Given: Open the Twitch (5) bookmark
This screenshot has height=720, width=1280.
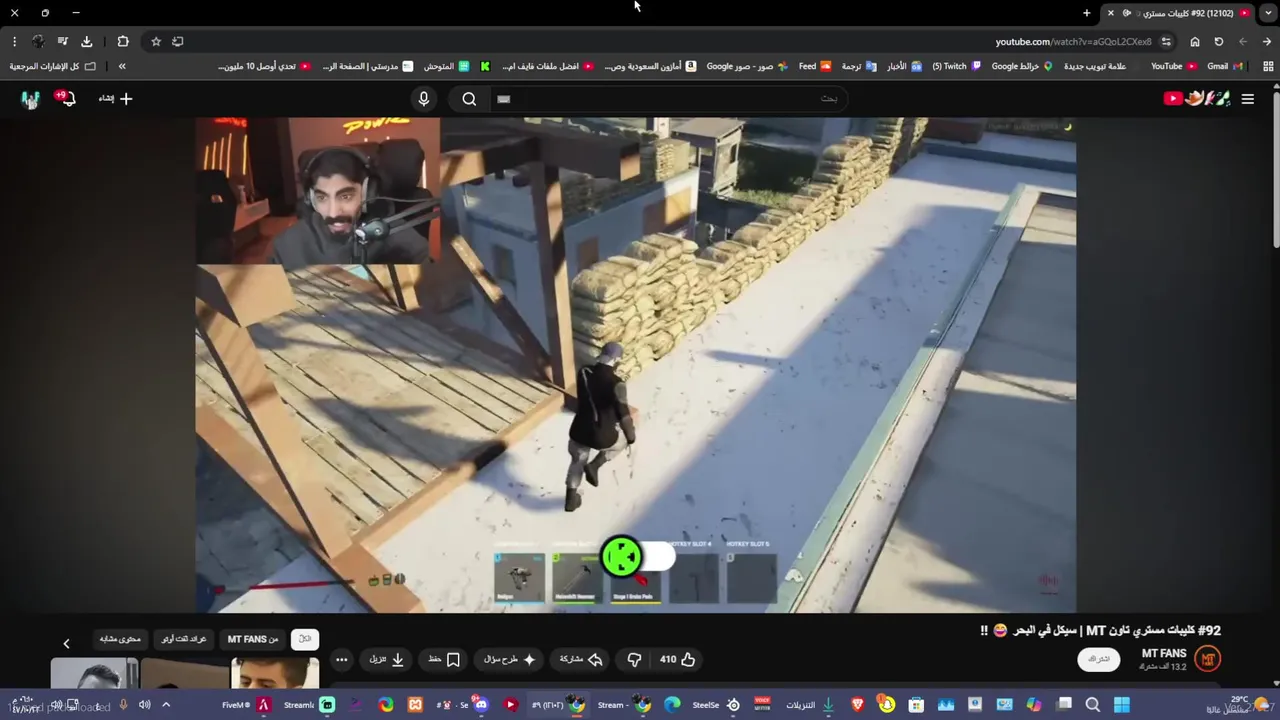Looking at the screenshot, I should pos(957,66).
